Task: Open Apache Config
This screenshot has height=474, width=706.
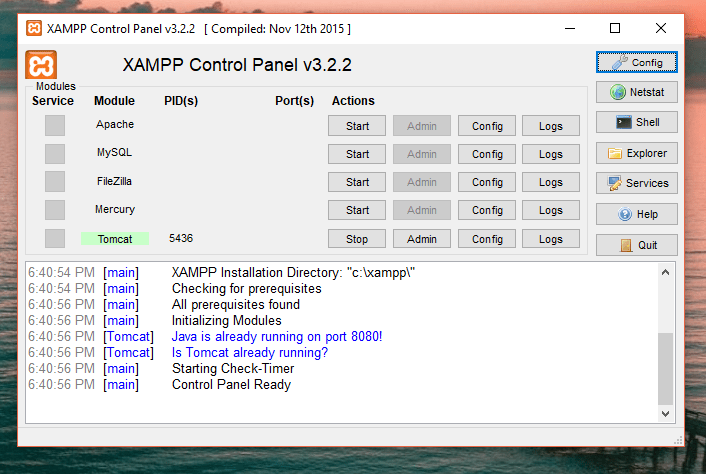Action: pos(487,126)
